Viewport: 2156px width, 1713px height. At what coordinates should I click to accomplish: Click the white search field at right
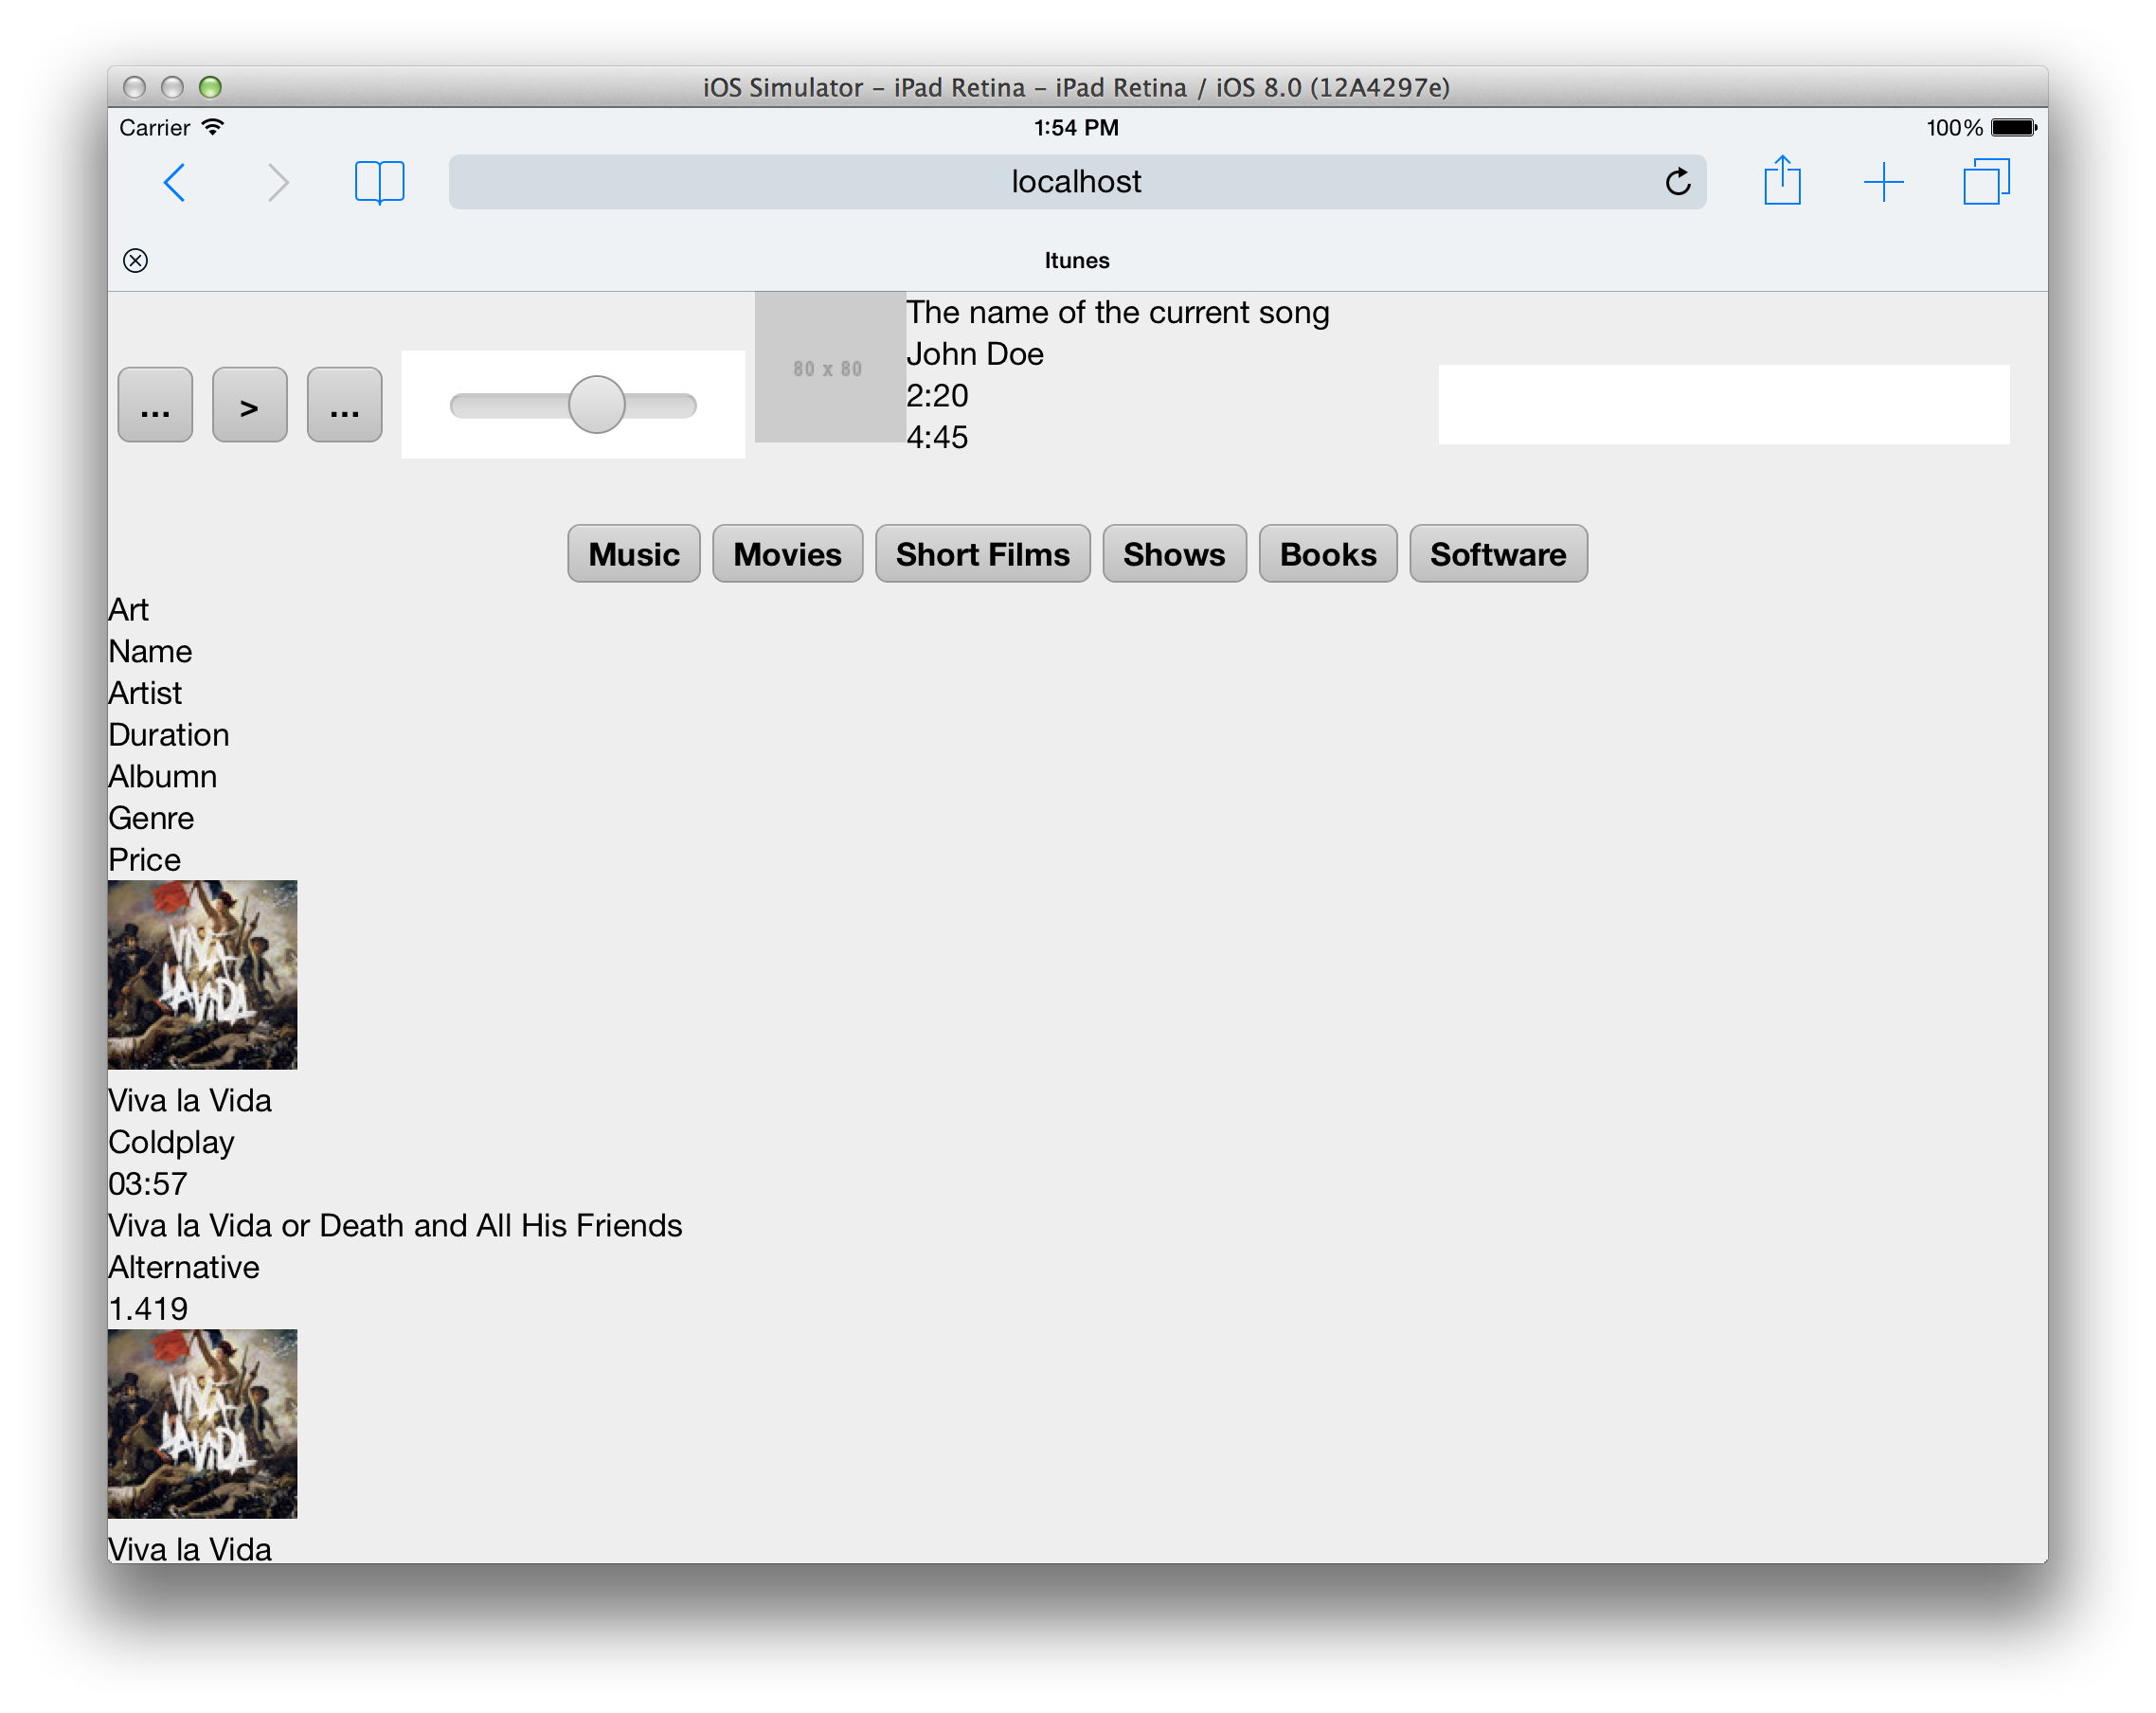1723,404
